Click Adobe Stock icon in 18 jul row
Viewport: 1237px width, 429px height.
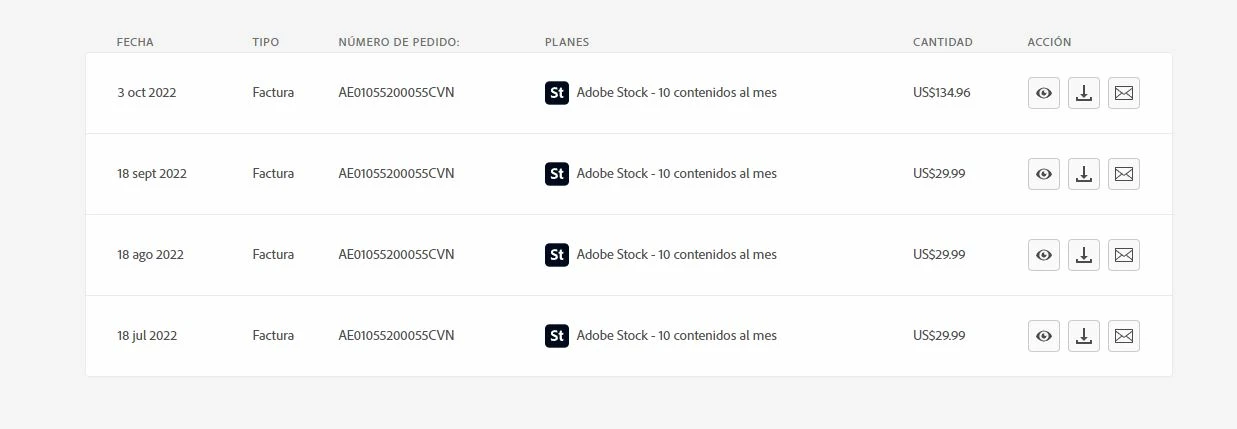pyautogui.click(x=556, y=336)
